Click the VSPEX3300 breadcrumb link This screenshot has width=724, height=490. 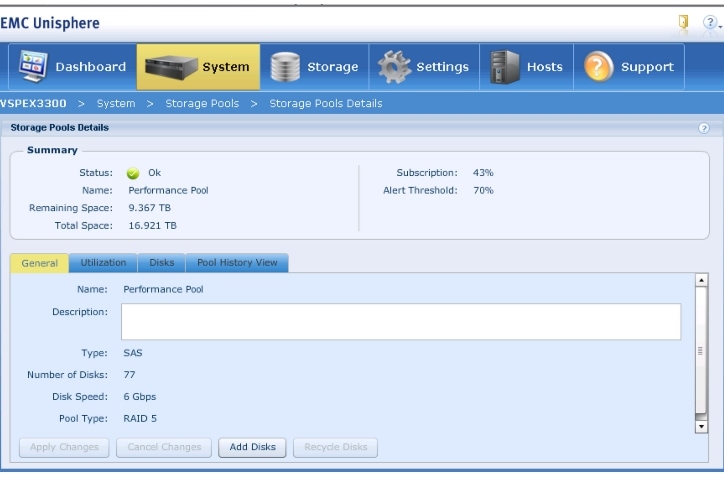[33, 103]
